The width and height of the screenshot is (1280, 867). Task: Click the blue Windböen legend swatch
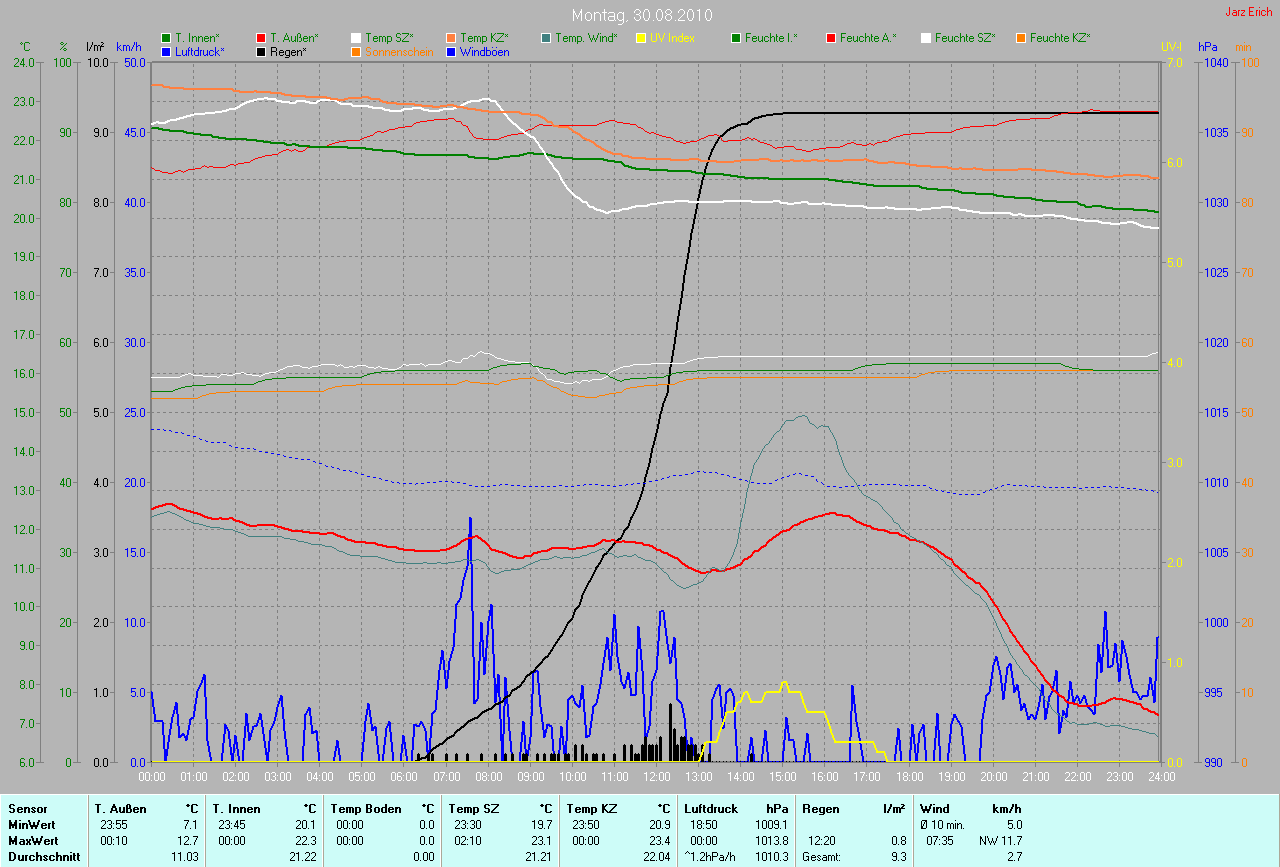(x=451, y=51)
